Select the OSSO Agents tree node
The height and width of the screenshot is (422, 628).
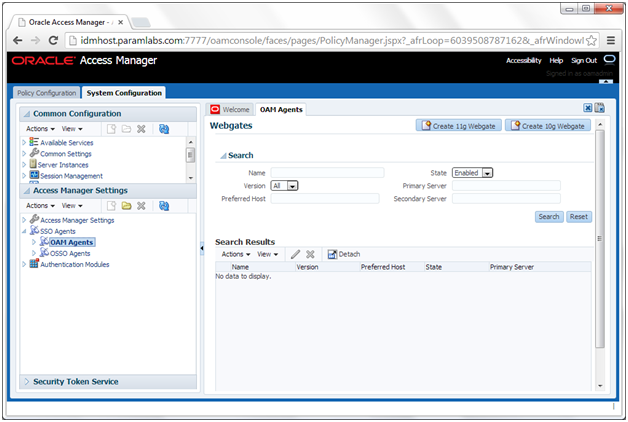(70, 253)
